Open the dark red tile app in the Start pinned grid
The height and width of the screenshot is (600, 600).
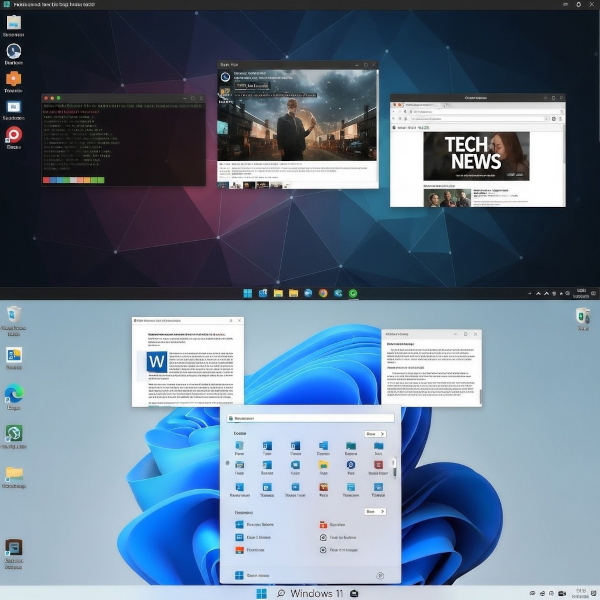[378, 465]
